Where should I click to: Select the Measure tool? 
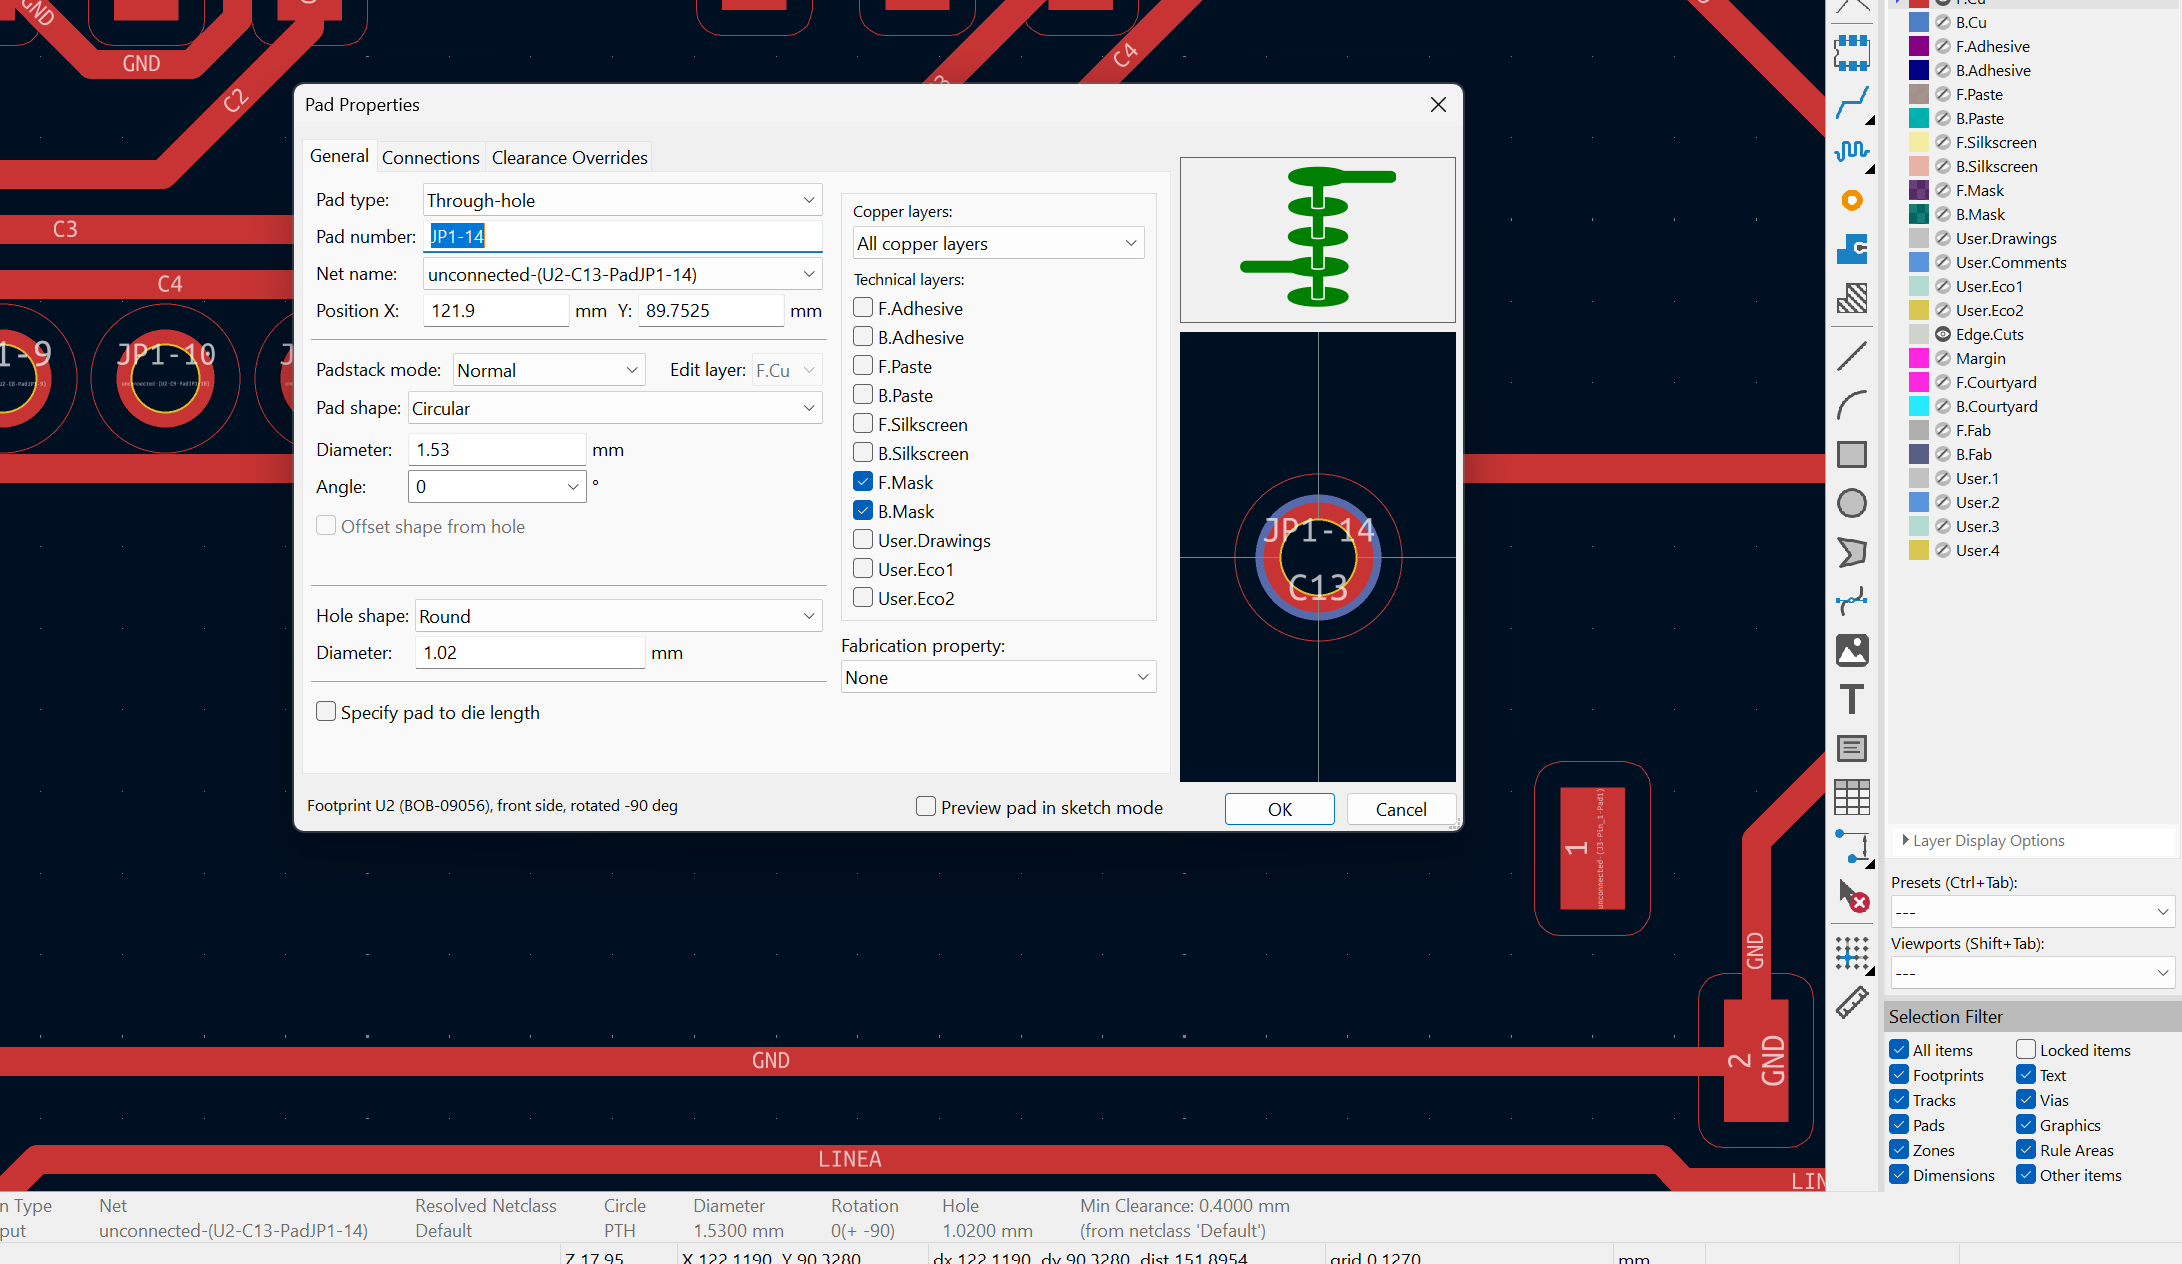tap(1852, 1001)
